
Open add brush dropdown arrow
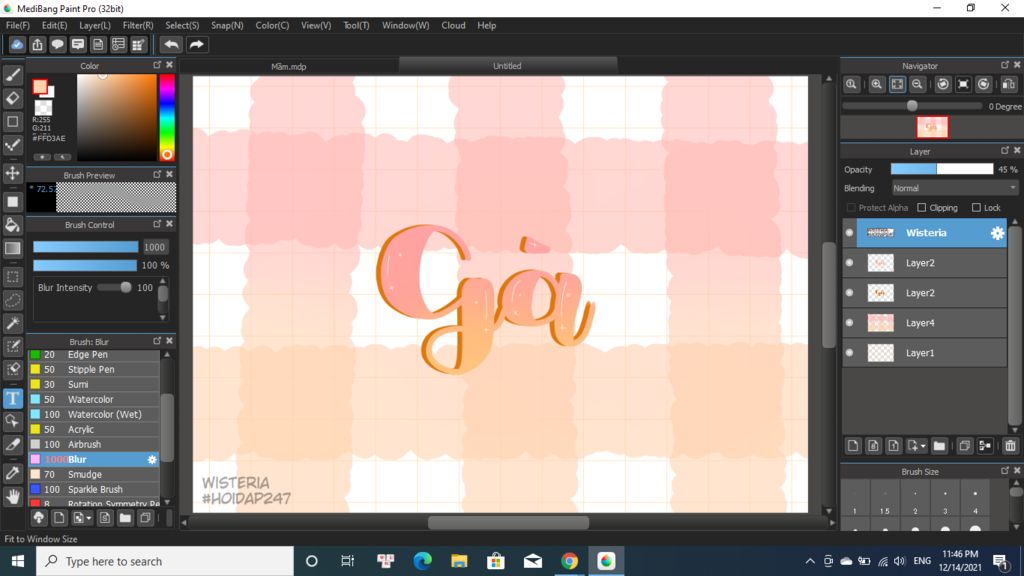tap(89, 519)
